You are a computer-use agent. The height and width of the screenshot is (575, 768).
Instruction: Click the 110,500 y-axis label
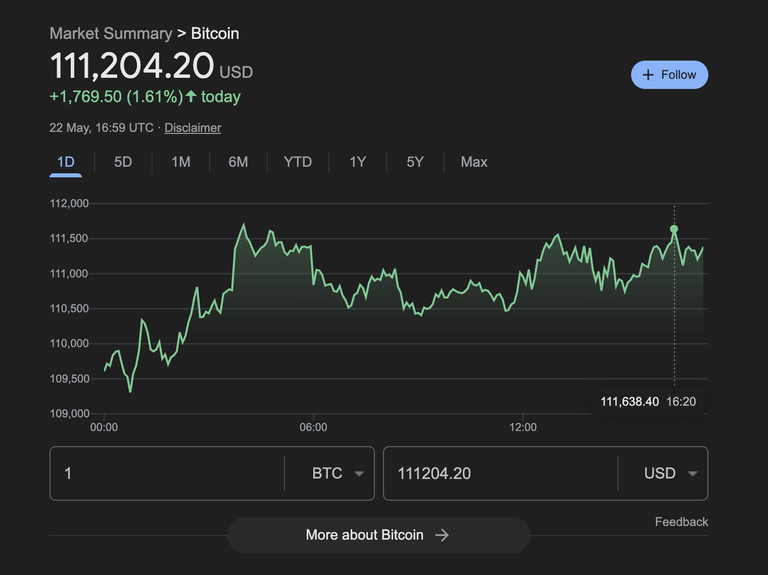69,309
